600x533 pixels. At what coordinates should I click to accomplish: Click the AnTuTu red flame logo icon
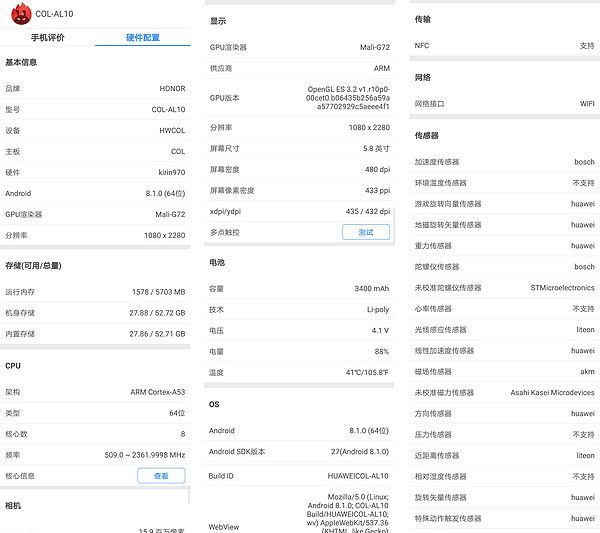pos(21,14)
